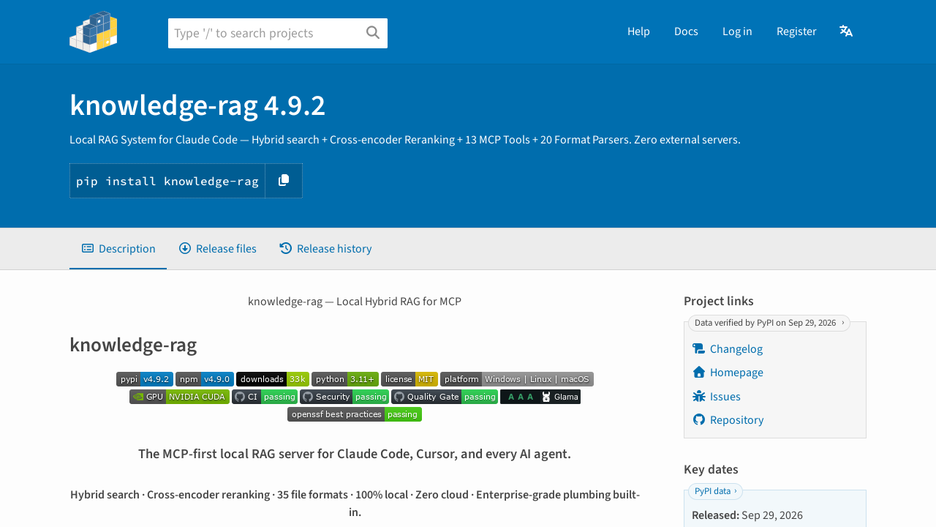The width and height of the screenshot is (936, 527).
Task: Click the search magnifier icon
Action: point(372,33)
